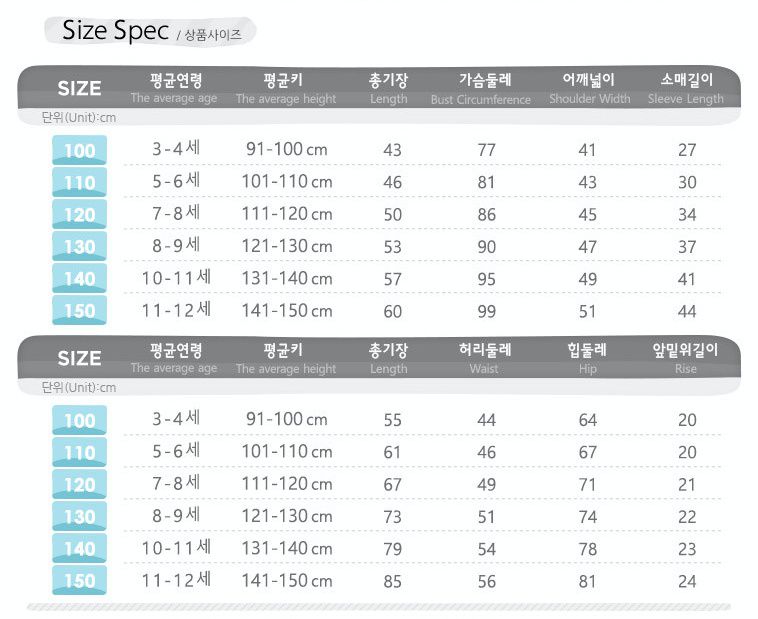Click the bottom table length value 85
The image size is (758, 619).
tap(393, 580)
